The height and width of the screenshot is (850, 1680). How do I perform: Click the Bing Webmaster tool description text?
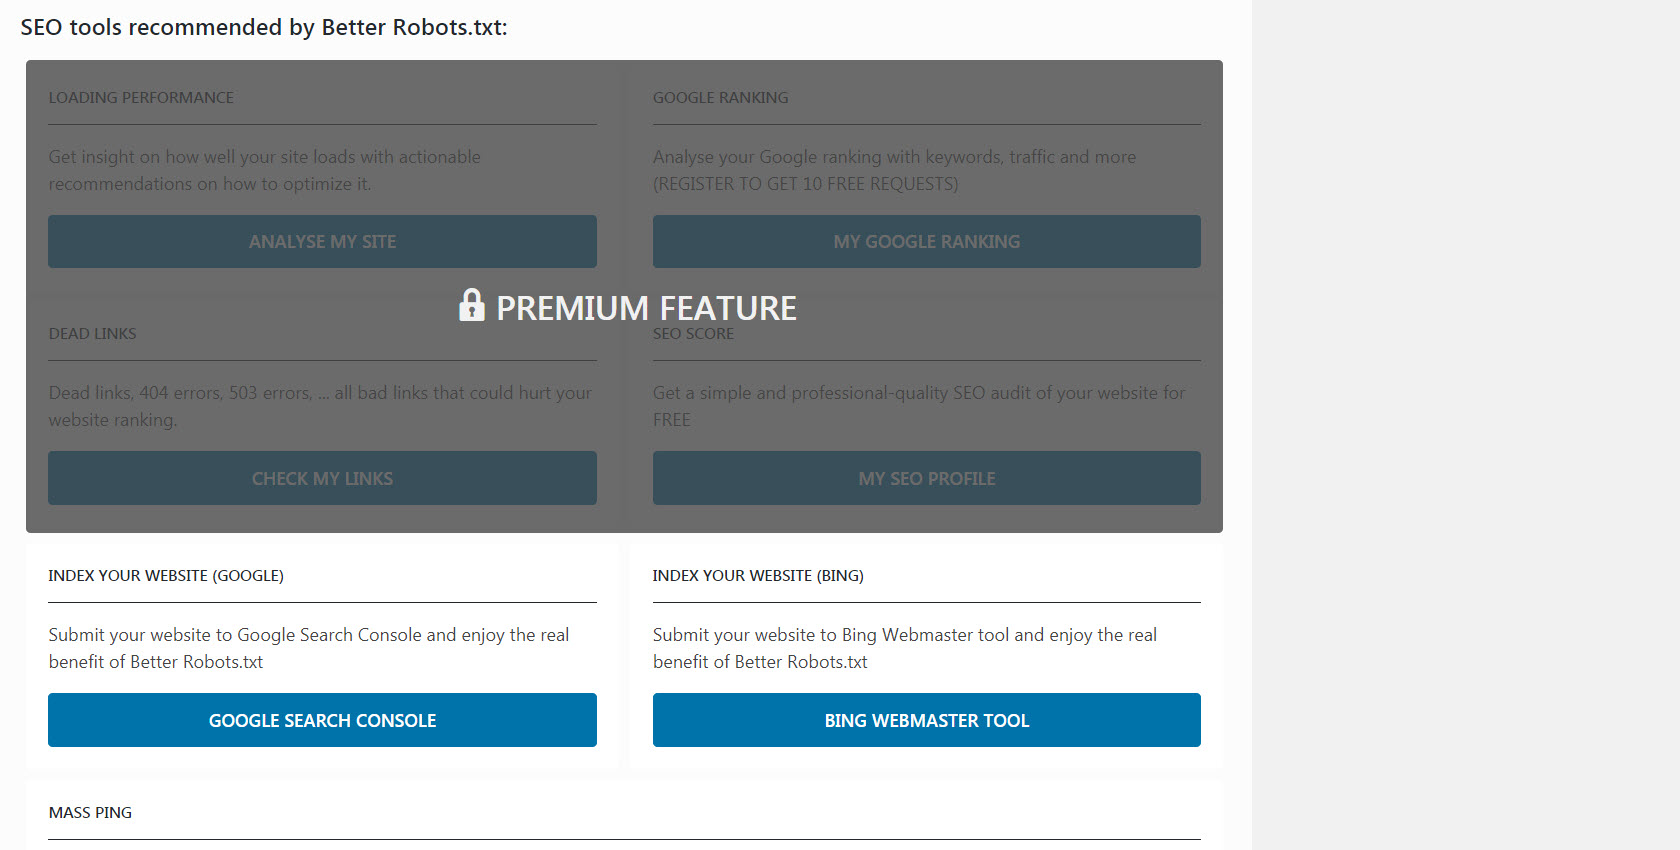click(904, 648)
